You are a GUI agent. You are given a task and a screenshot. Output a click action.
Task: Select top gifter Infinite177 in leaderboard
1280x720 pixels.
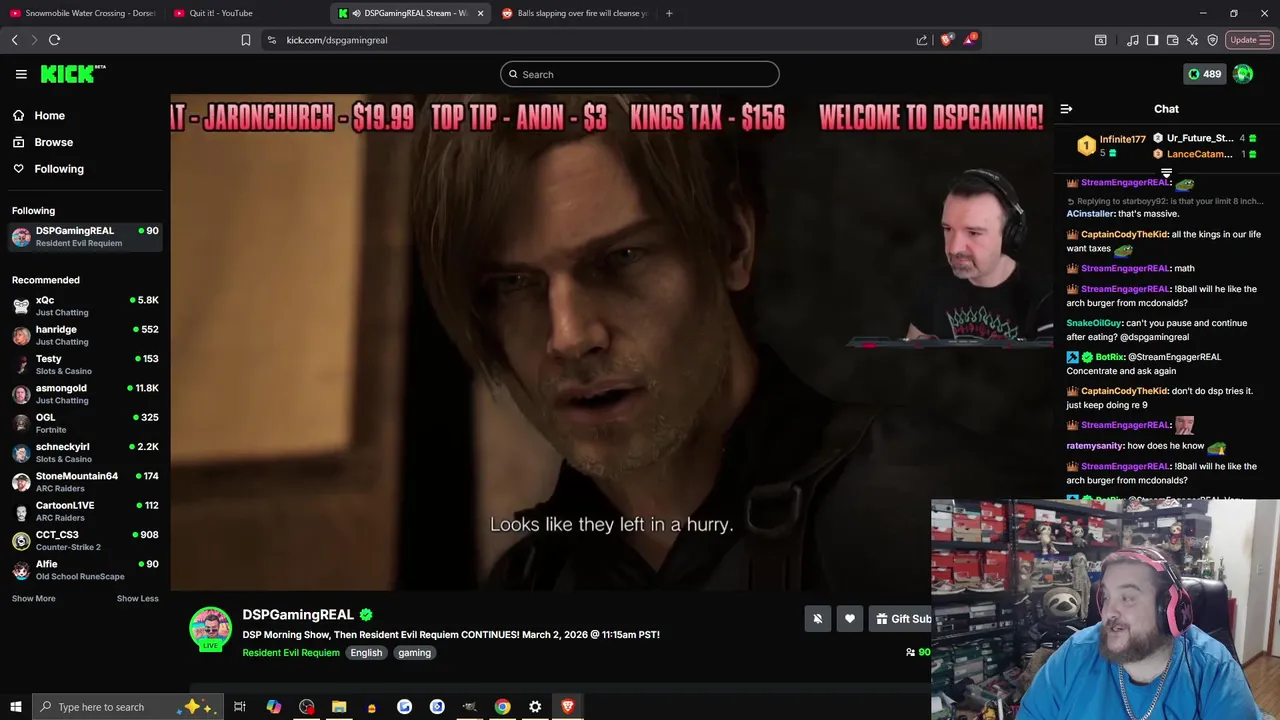point(1110,146)
